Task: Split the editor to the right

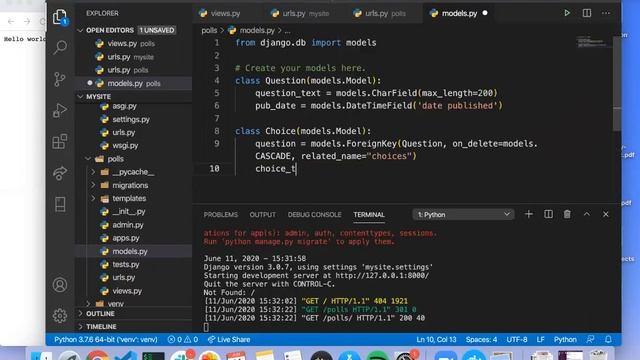Action: pos(587,13)
